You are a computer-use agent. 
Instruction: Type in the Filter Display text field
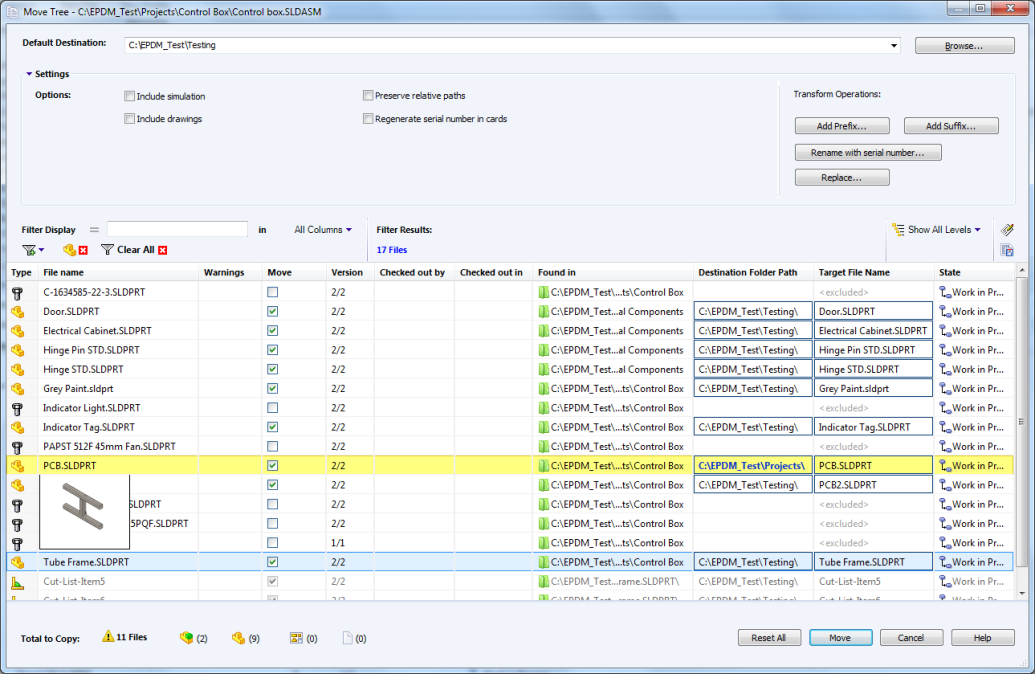click(177, 228)
